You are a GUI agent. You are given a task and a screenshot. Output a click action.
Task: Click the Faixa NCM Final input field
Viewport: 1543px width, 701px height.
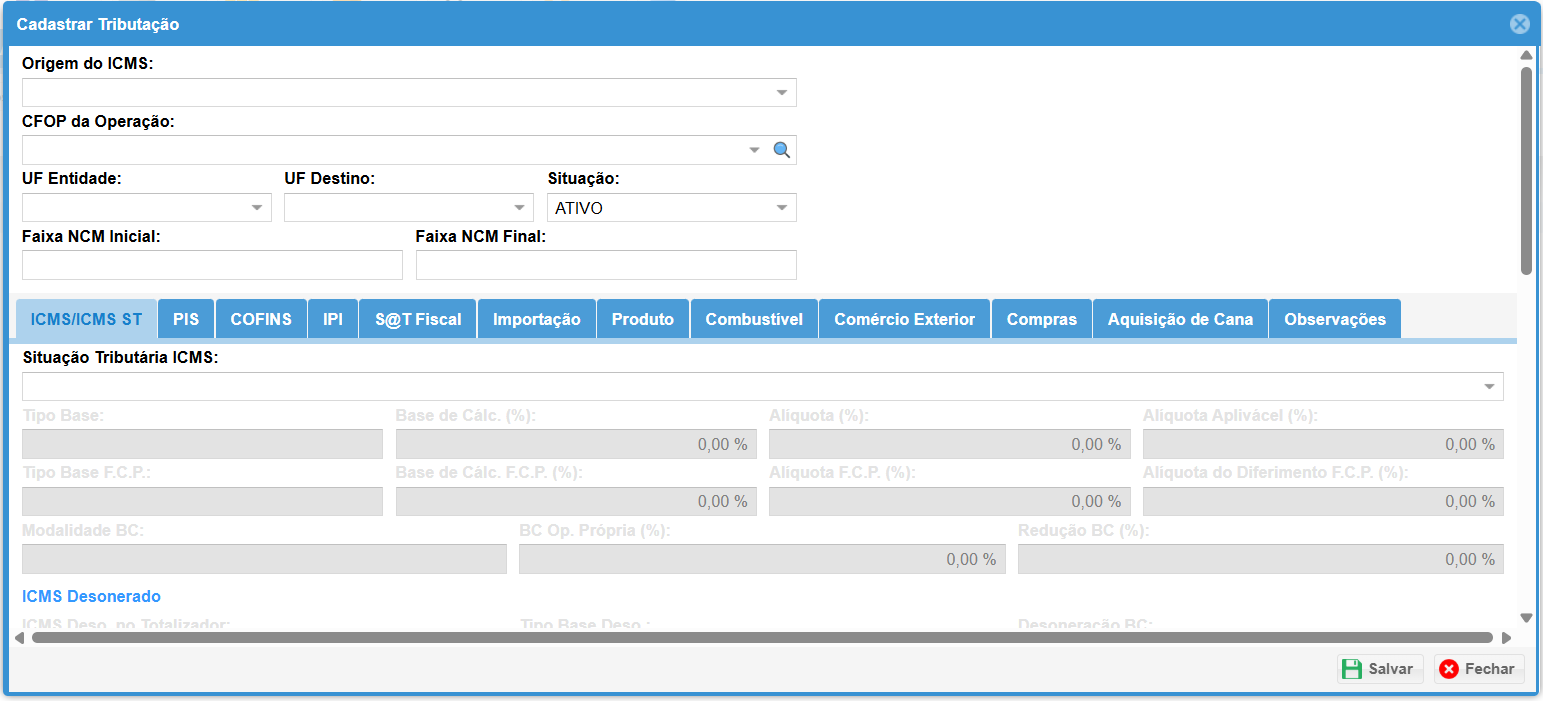tap(606, 265)
